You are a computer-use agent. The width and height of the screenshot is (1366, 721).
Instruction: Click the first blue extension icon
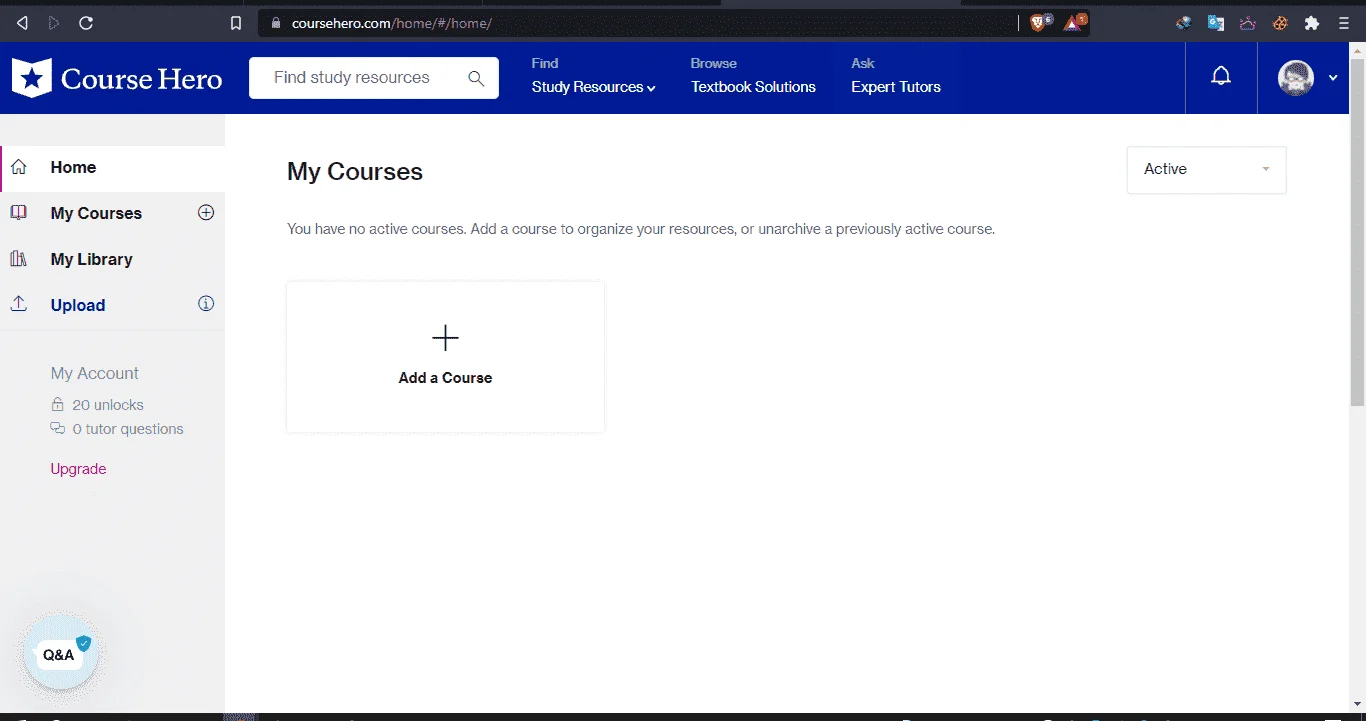pos(1184,23)
